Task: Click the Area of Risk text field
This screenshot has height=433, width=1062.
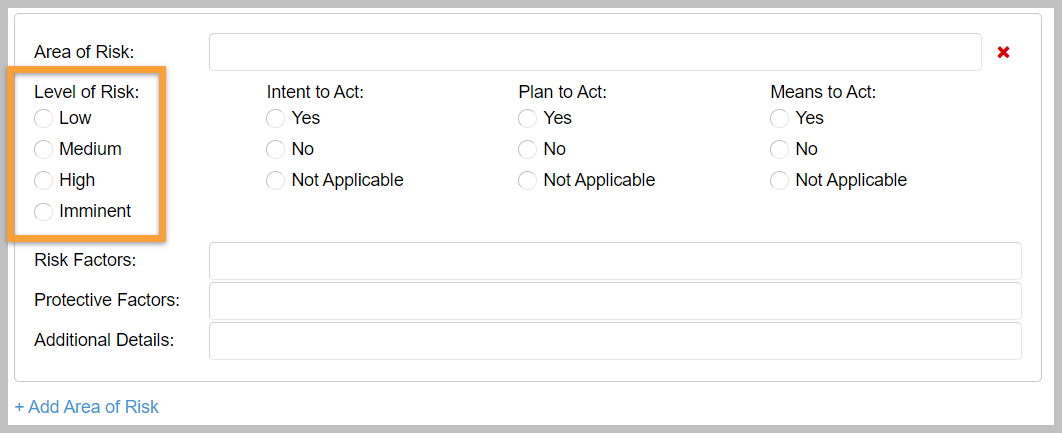Action: [x=595, y=52]
